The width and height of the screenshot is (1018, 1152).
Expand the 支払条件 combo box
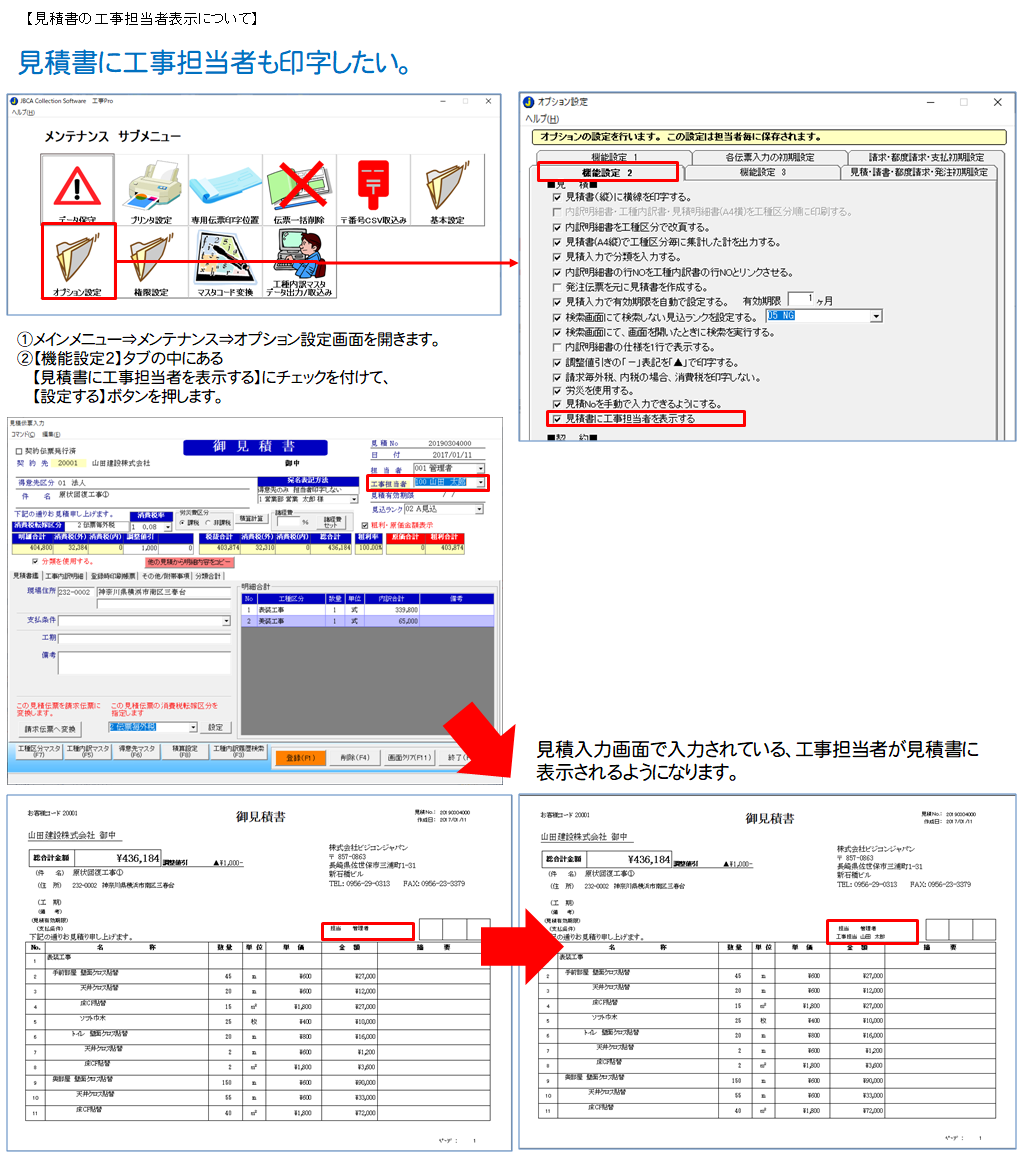(x=226, y=621)
